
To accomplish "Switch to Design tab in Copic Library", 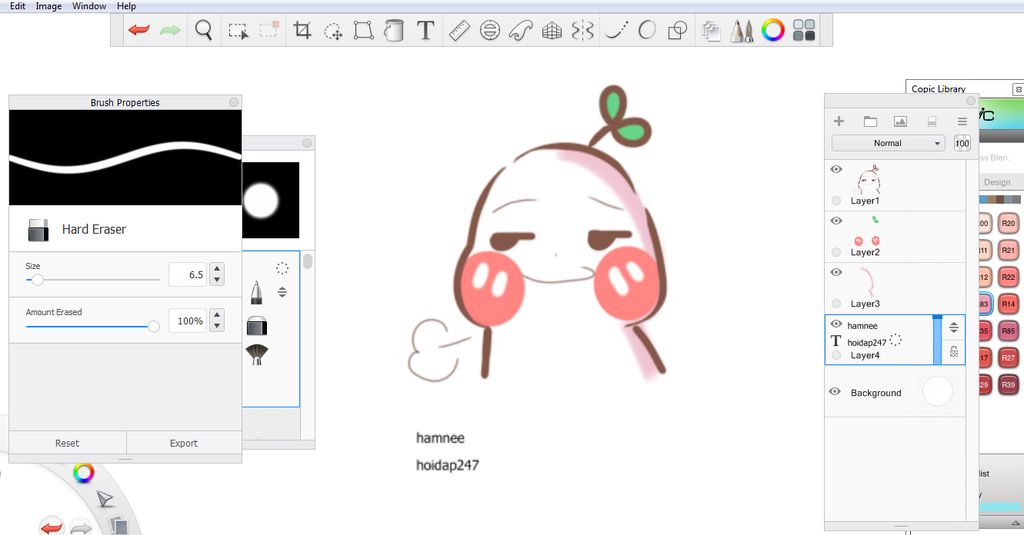I will point(997,182).
